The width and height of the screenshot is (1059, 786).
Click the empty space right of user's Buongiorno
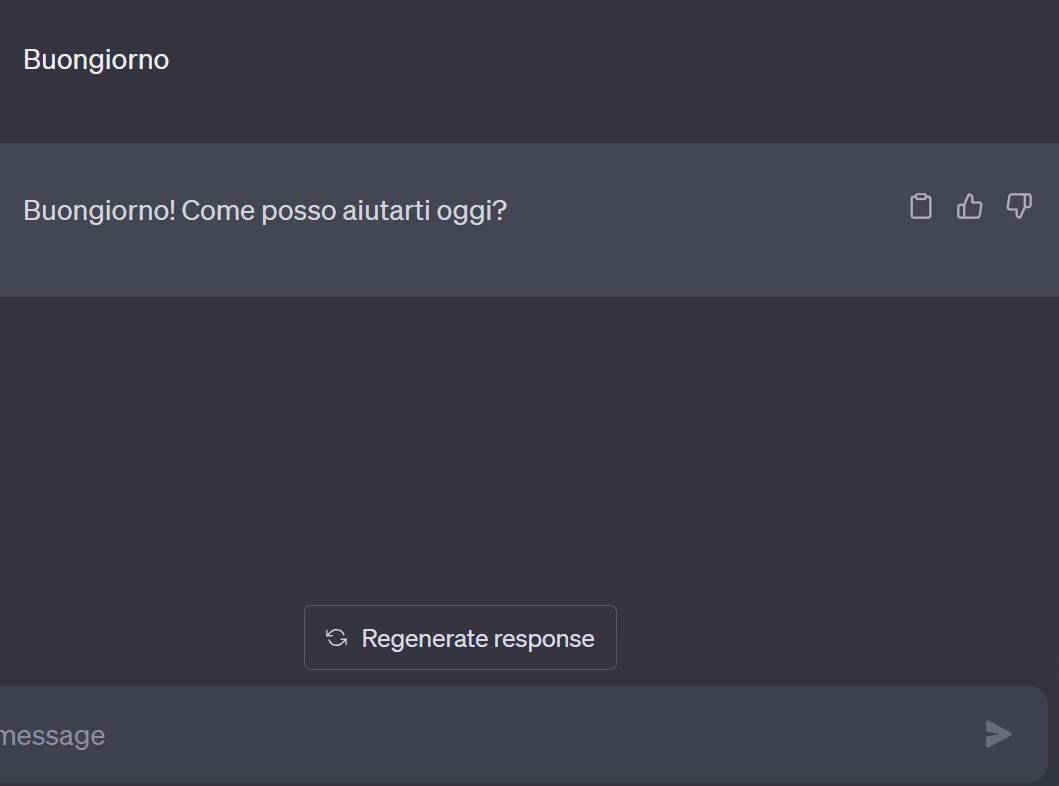coord(600,60)
